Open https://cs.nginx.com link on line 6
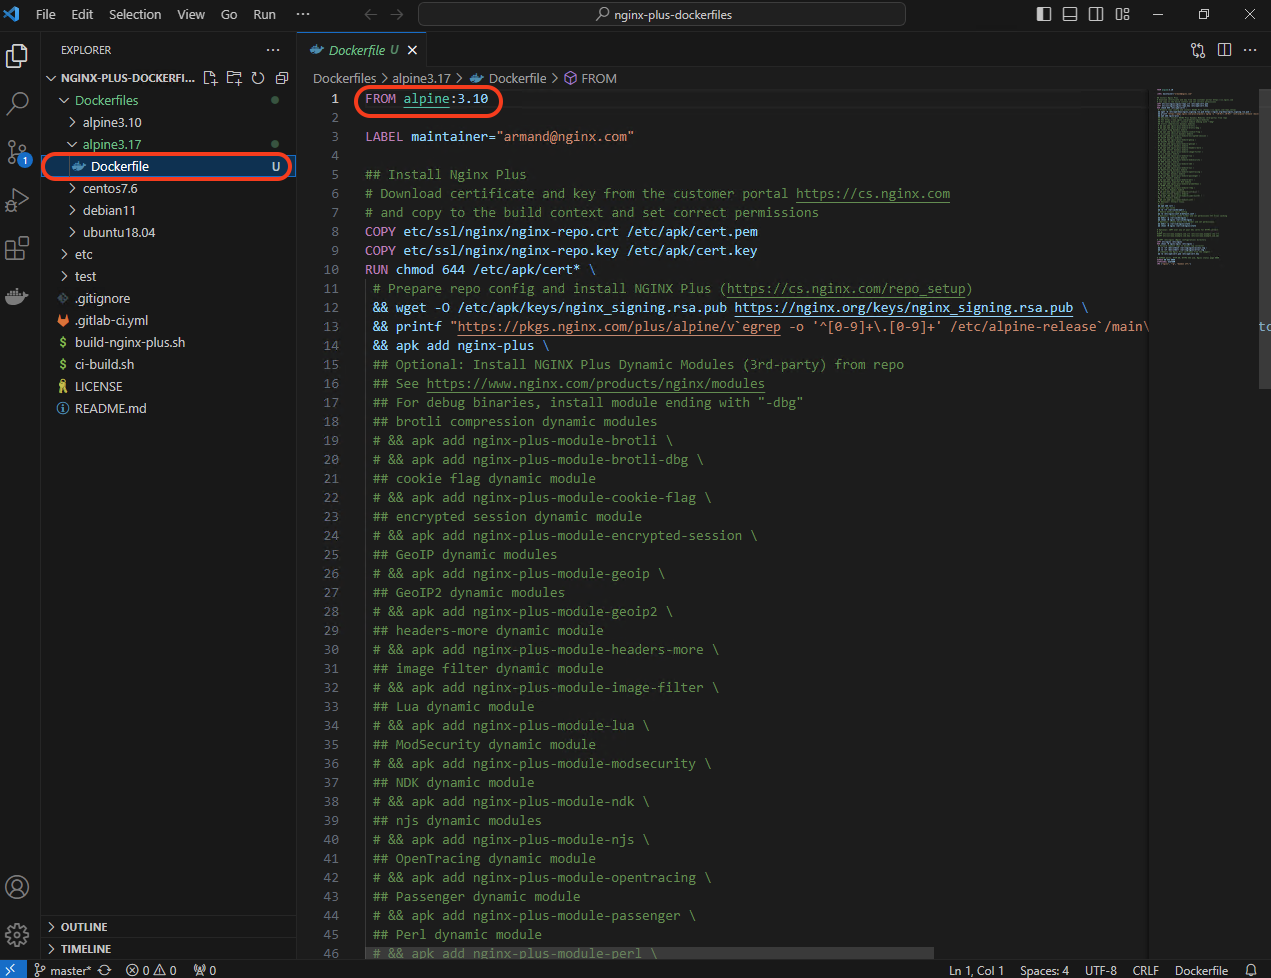Viewport: 1271px width, 978px height. coord(873,194)
